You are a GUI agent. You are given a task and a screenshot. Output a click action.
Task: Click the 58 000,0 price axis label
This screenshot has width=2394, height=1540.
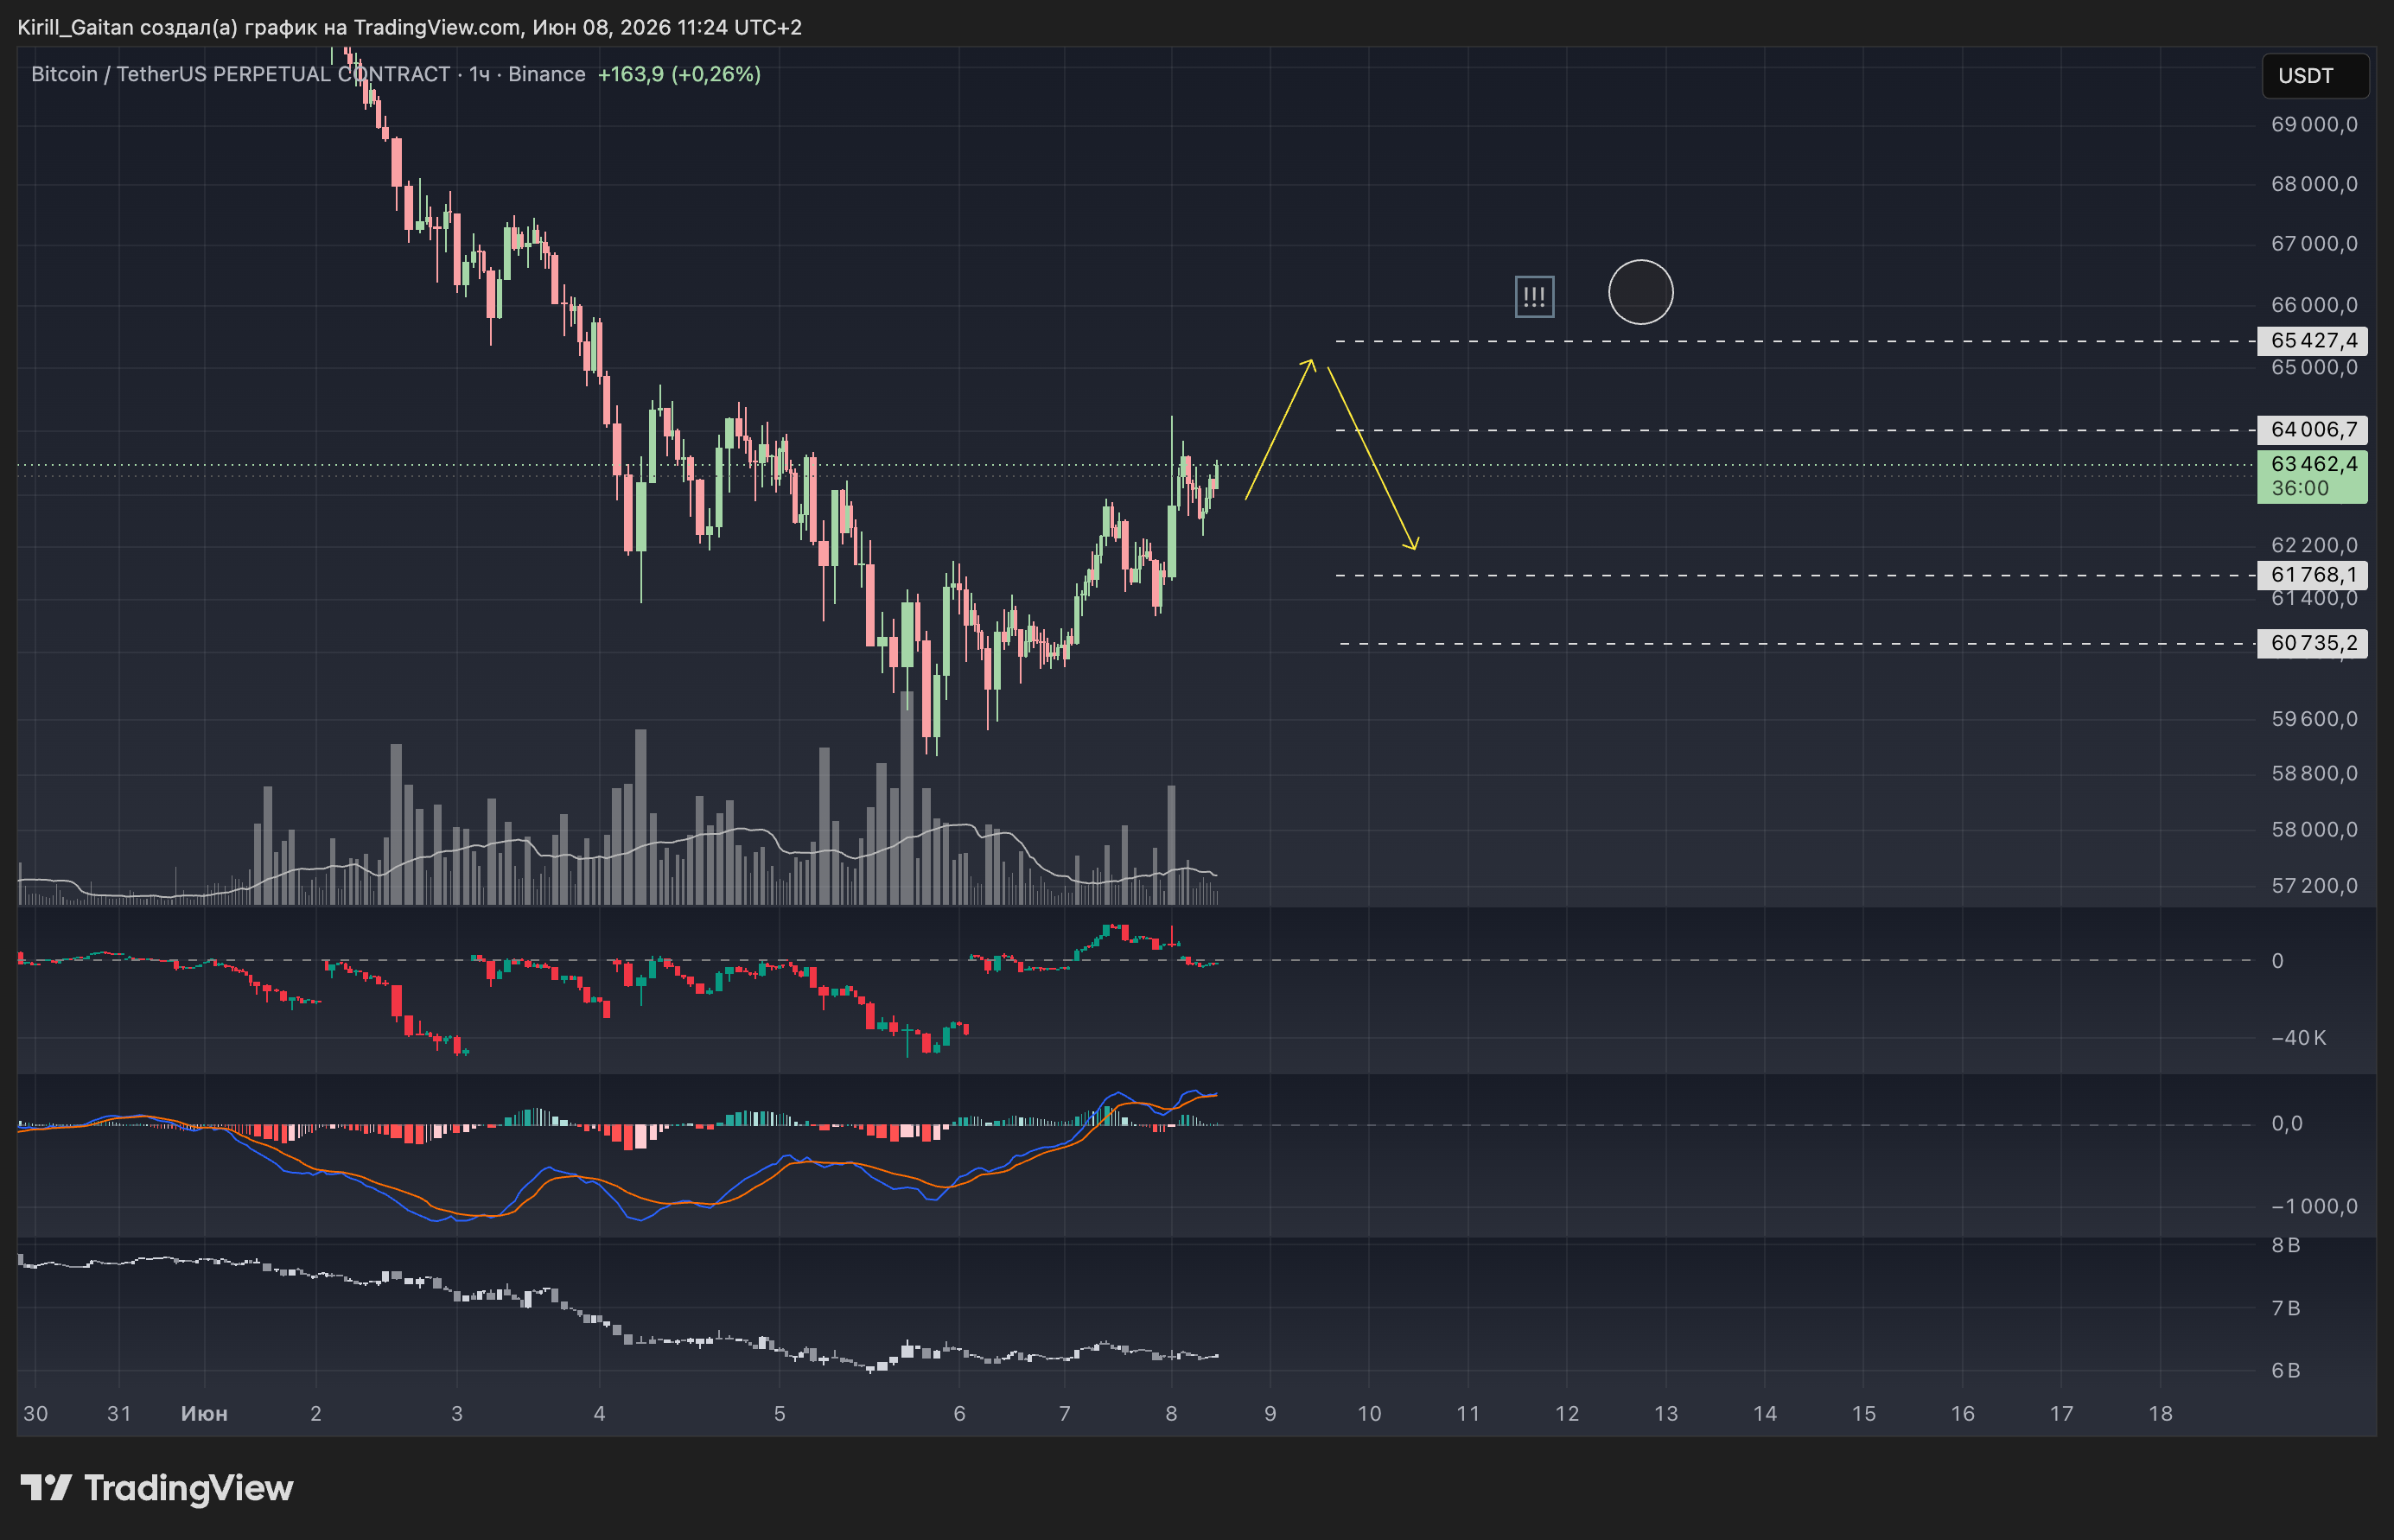tap(2314, 830)
